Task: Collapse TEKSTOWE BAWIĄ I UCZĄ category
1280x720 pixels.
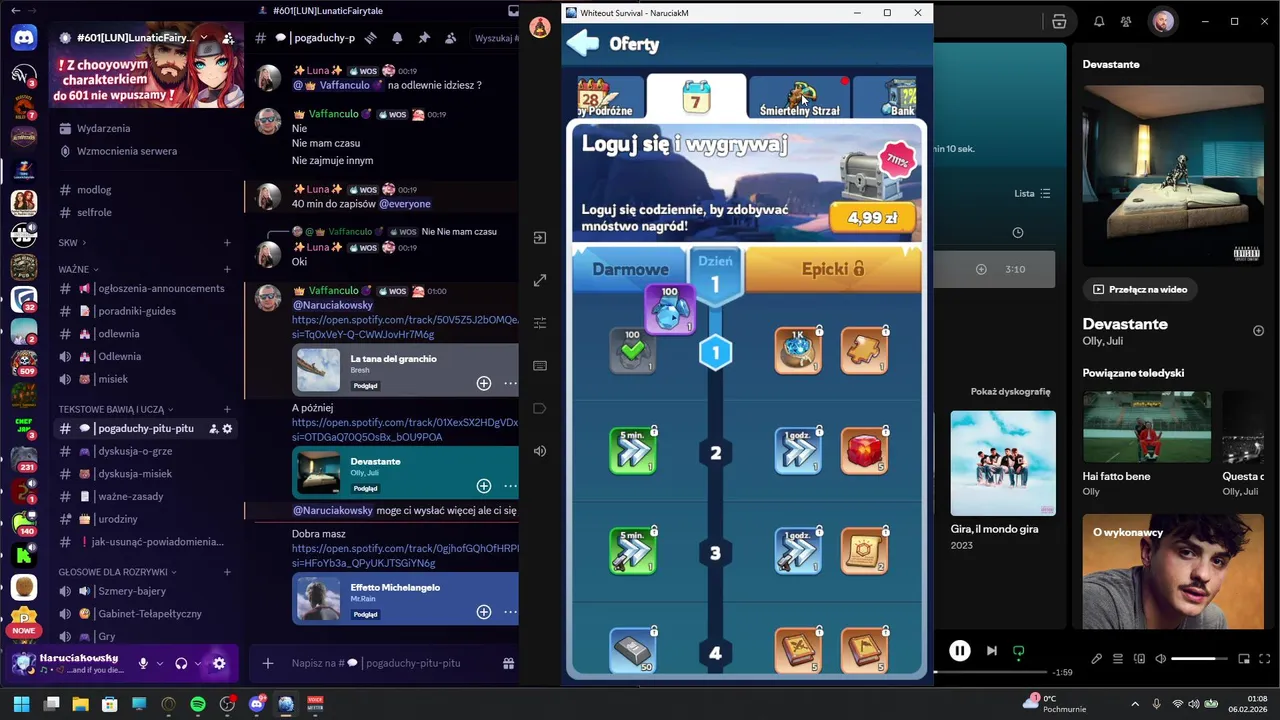Action: [x=116, y=409]
